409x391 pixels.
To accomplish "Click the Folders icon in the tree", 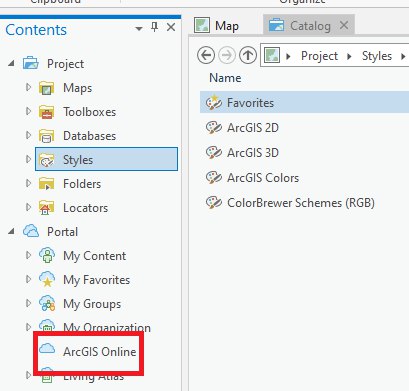I will pyautogui.click(x=46, y=184).
